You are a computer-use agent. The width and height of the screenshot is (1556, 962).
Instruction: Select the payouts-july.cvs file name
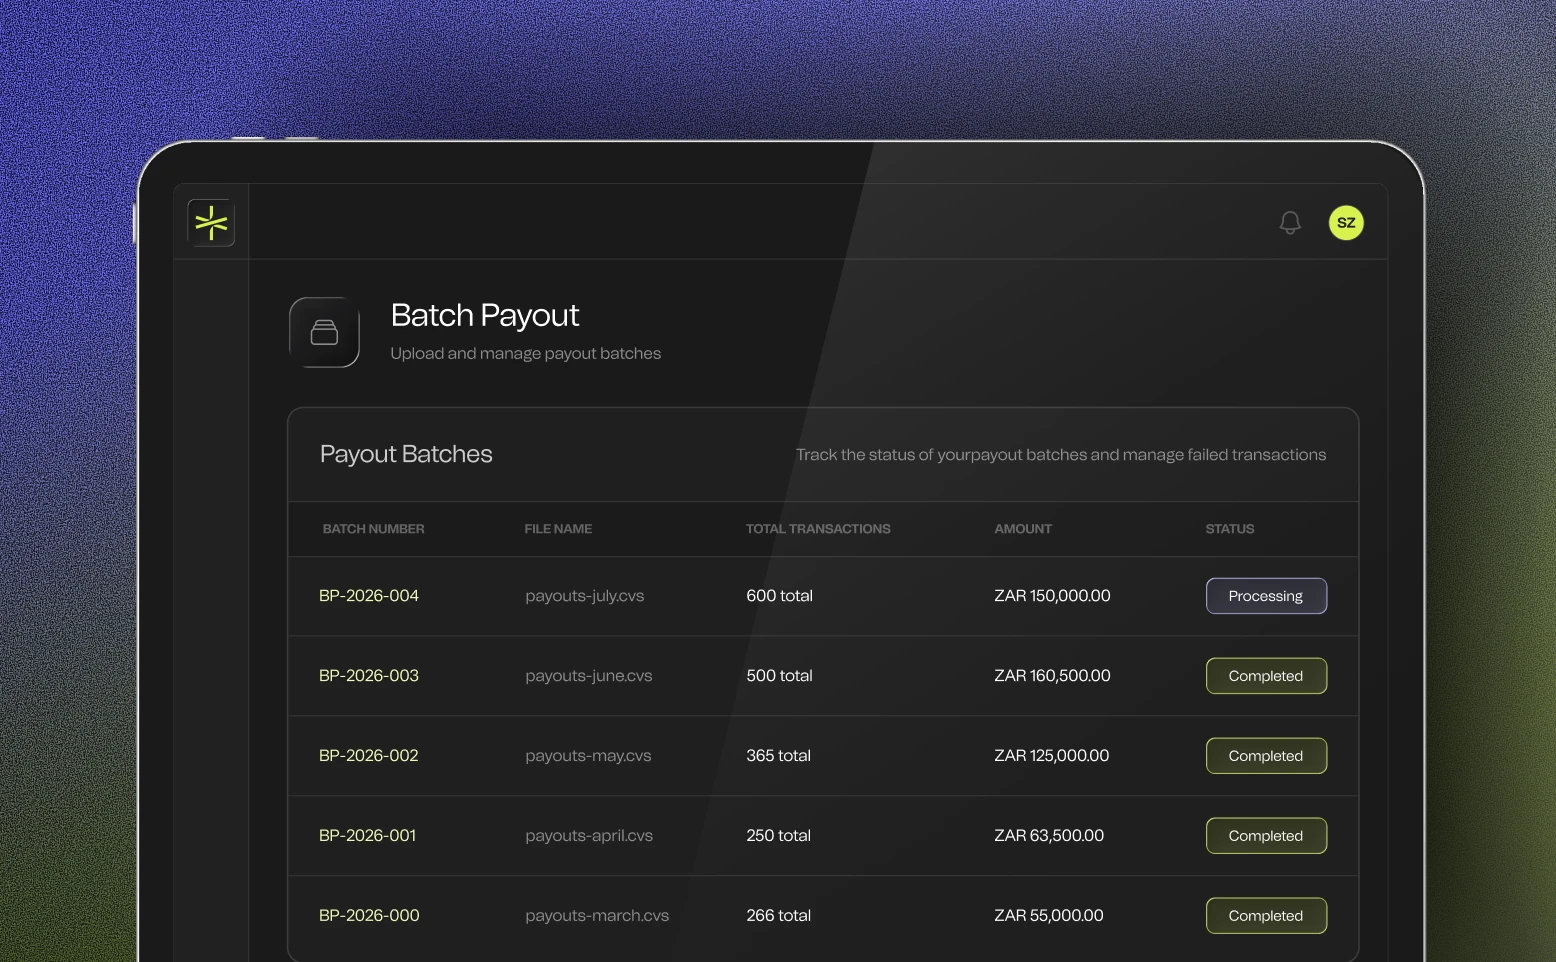[585, 595]
